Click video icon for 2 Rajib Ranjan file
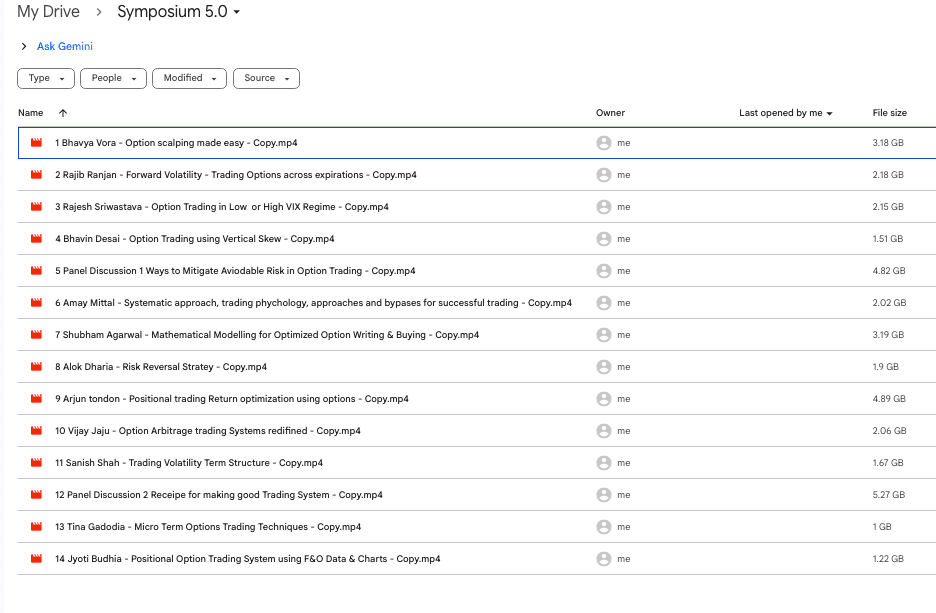This screenshot has width=936, height=613. pos(36,175)
